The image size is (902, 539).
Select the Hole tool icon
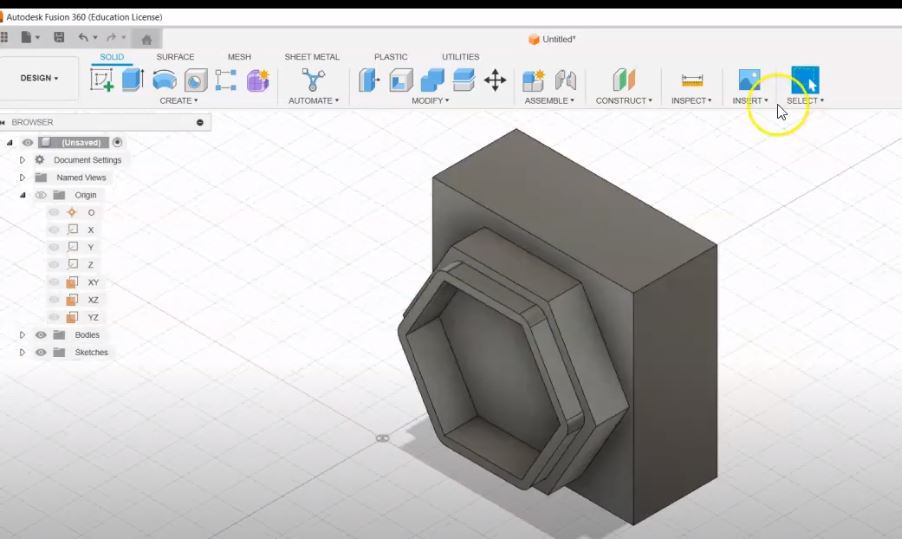pos(196,80)
